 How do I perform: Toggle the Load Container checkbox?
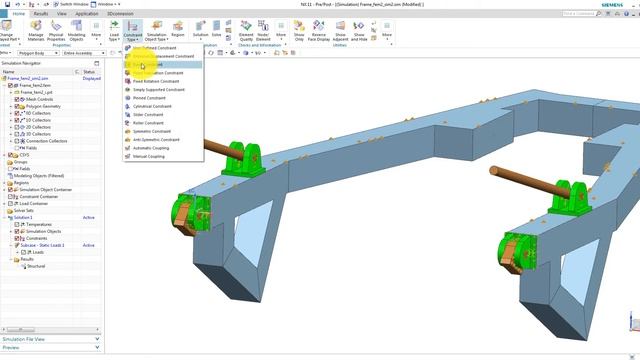[11, 203]
